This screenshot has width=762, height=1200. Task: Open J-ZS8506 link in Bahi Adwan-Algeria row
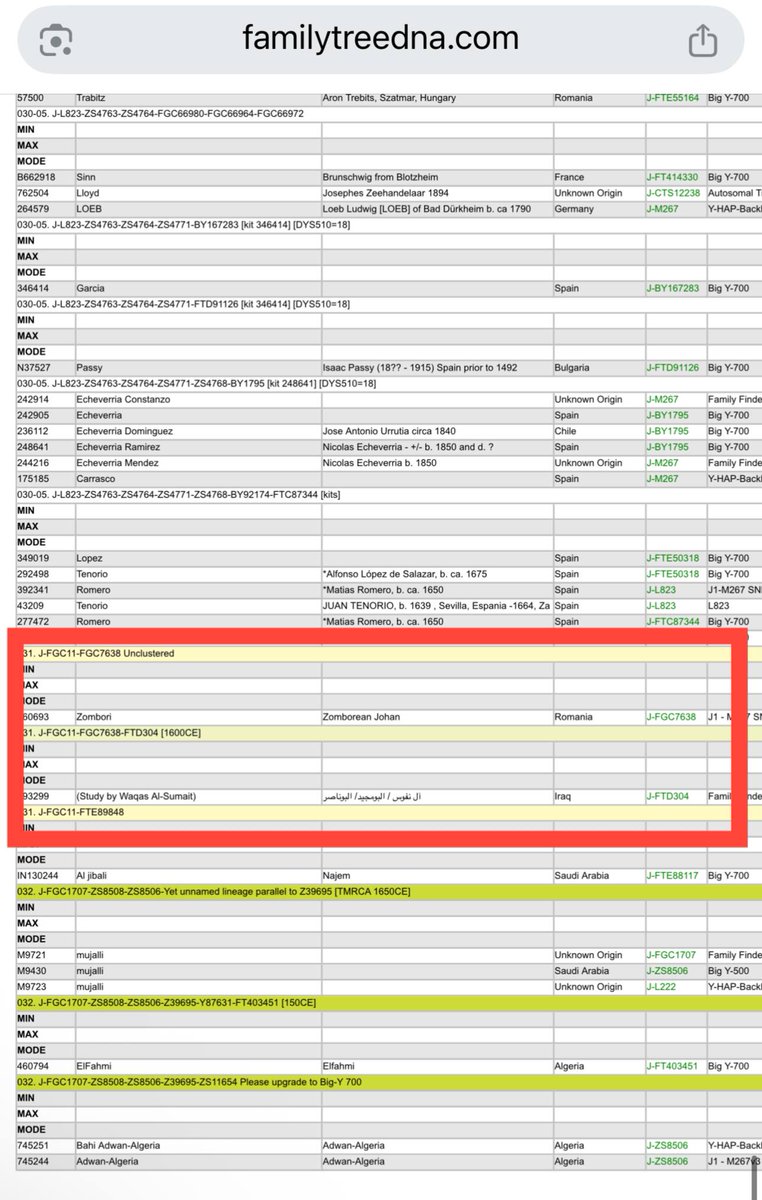669,1146
